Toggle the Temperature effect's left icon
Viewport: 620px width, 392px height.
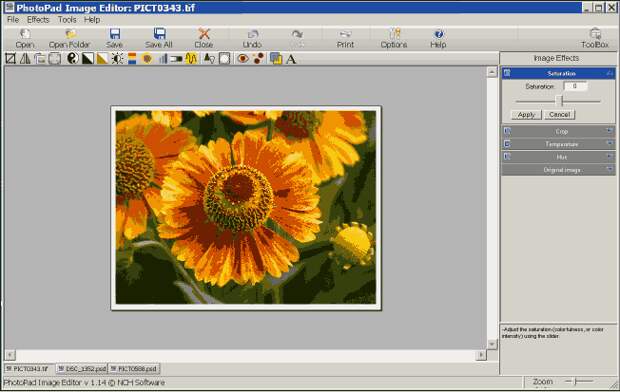pyautogui.click(x=507, y=144)
